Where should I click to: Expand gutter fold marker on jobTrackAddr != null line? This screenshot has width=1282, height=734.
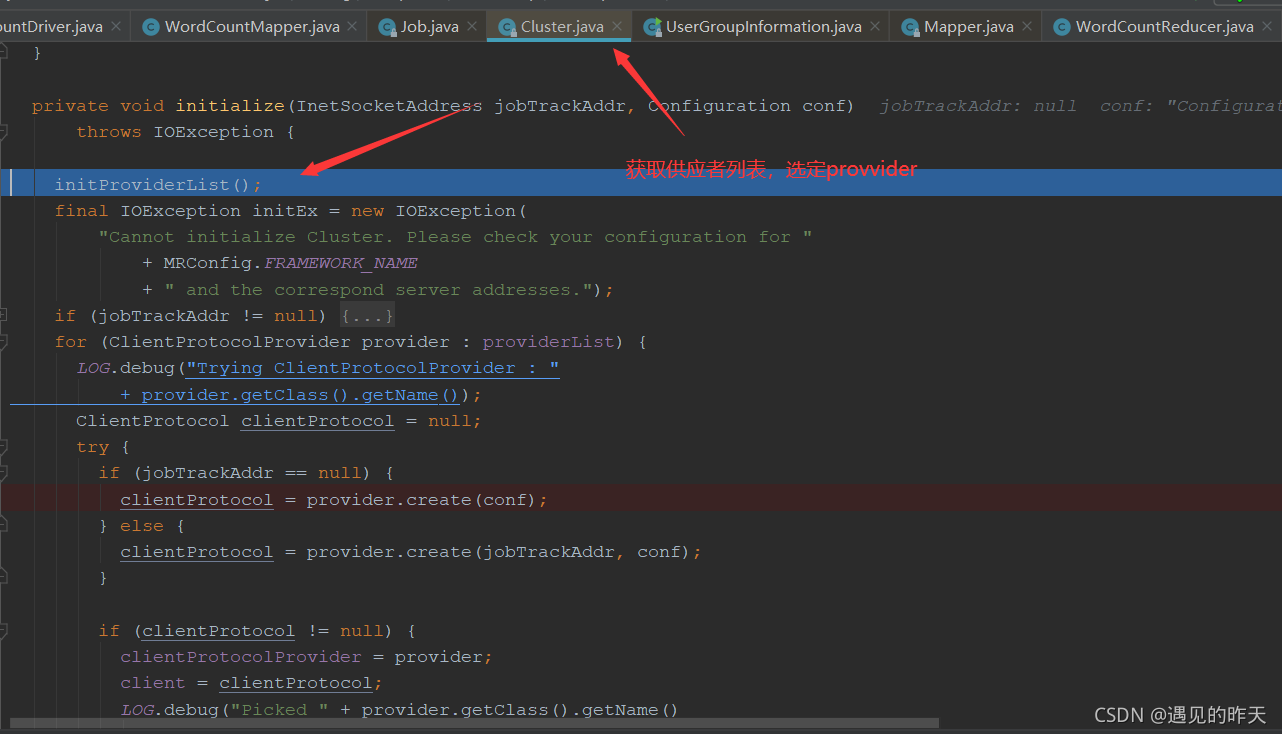4,316
